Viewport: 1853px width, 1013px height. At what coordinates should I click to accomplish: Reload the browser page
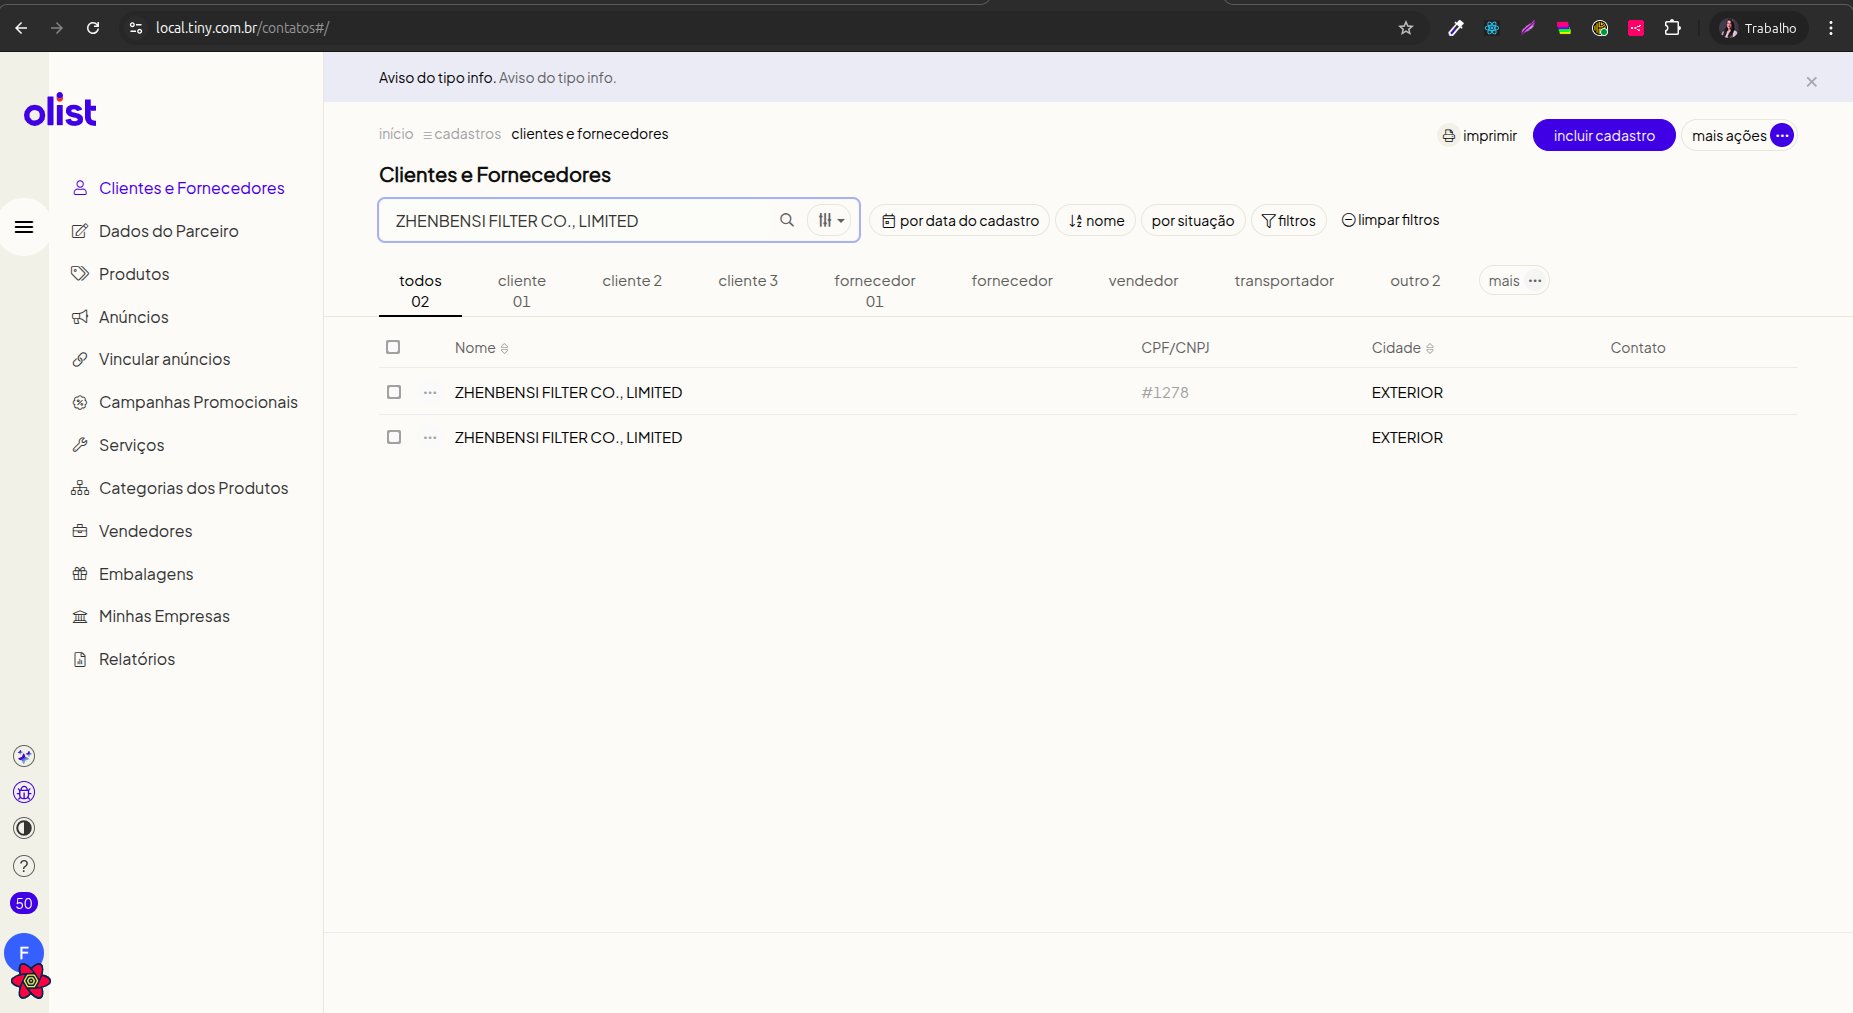pyautogui.click(x=93, y=28)
